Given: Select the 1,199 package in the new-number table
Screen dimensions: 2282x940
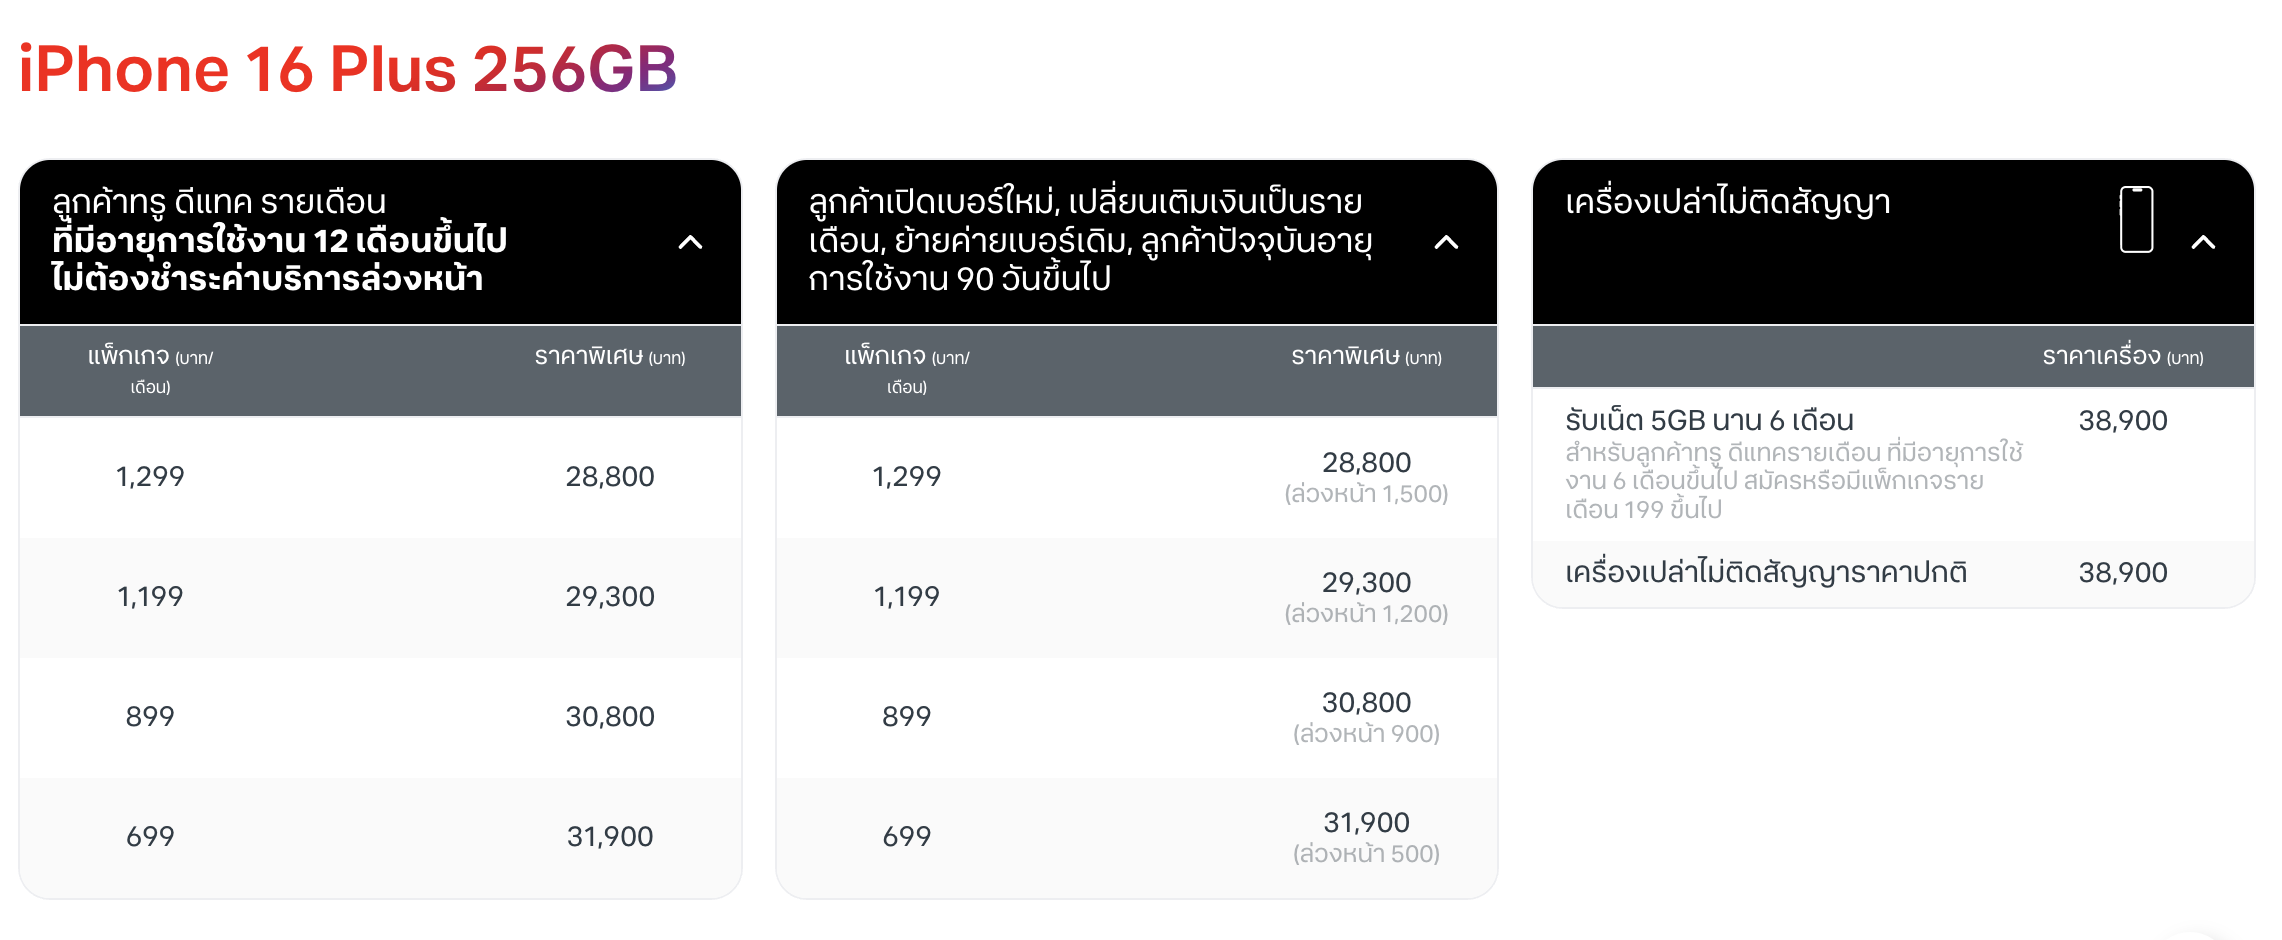Looking at the screenshot, I should pyautogui.click(x=906, y=597).
